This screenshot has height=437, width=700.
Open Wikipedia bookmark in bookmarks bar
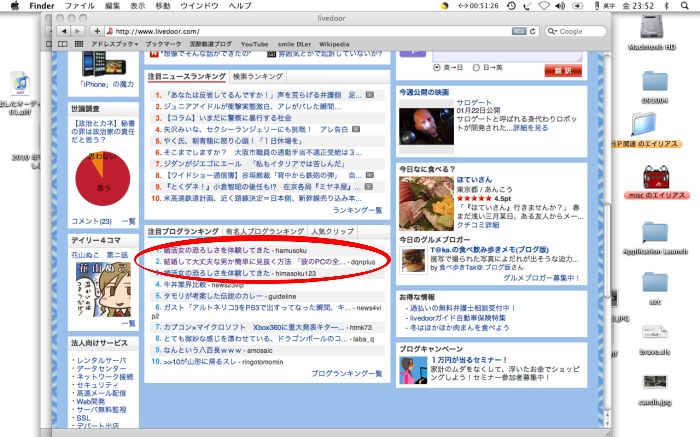[x=334, y=44]
